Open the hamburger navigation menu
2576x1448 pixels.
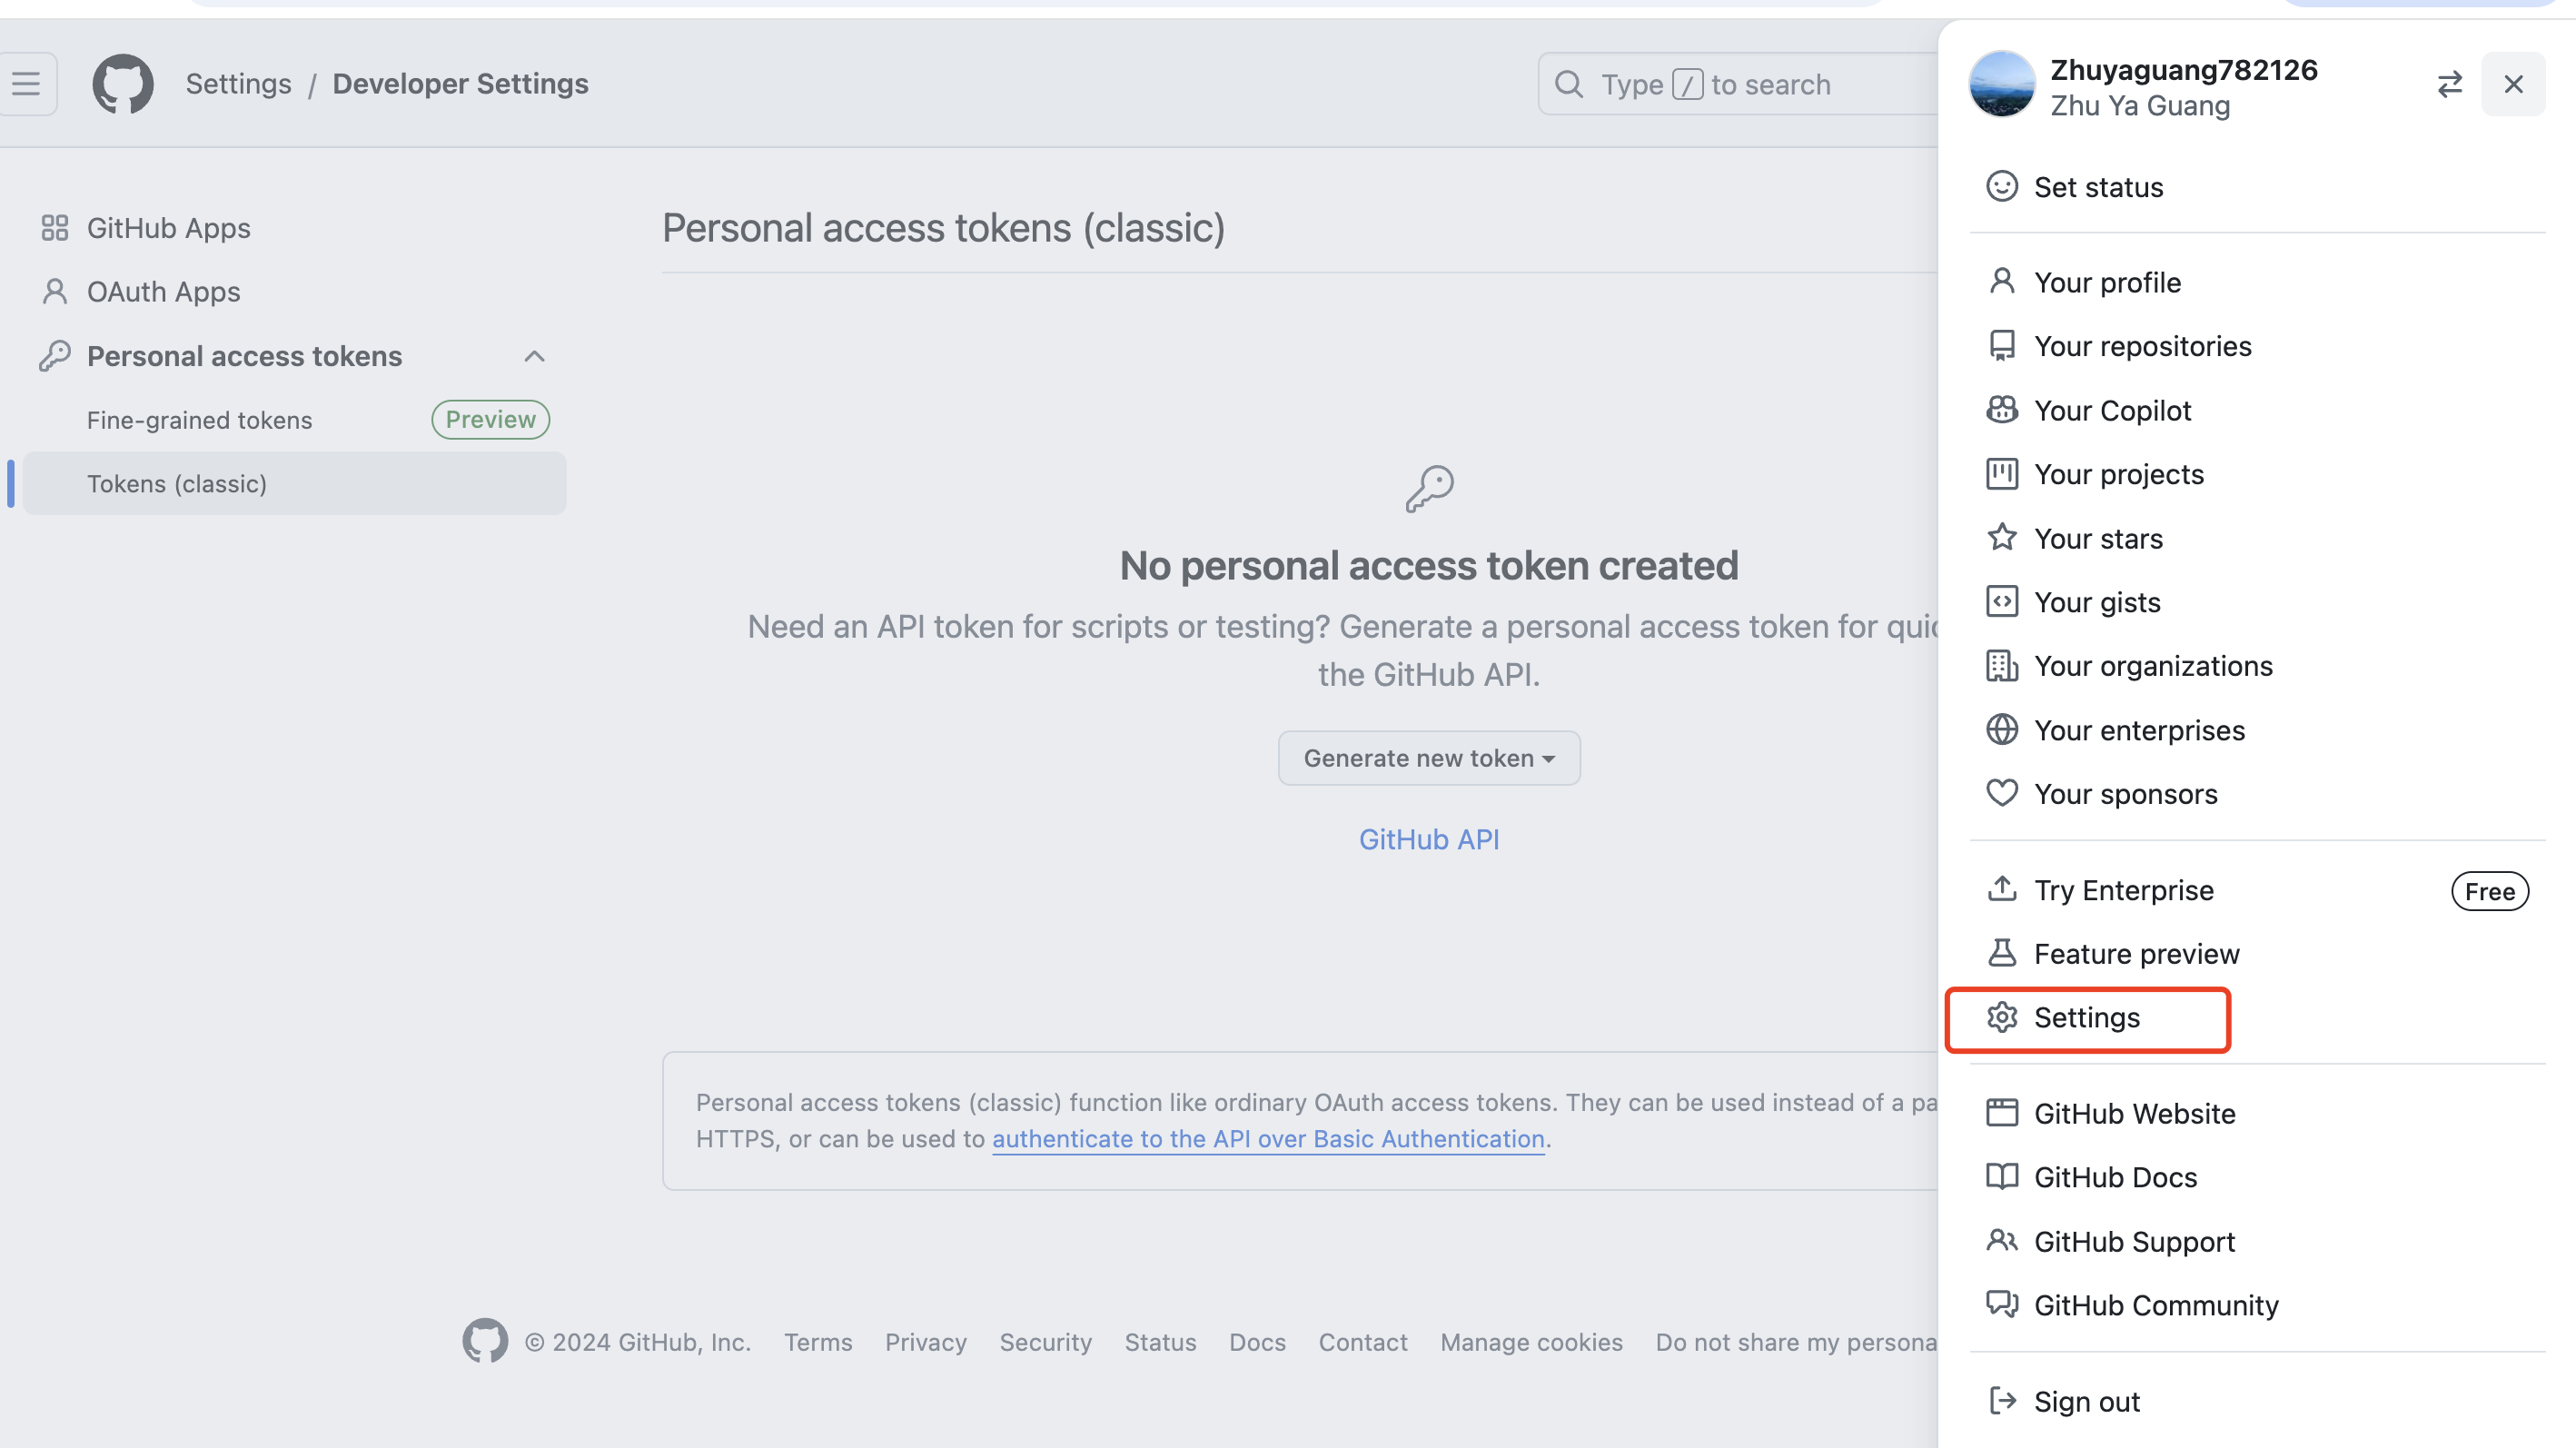tap(27, 84)
